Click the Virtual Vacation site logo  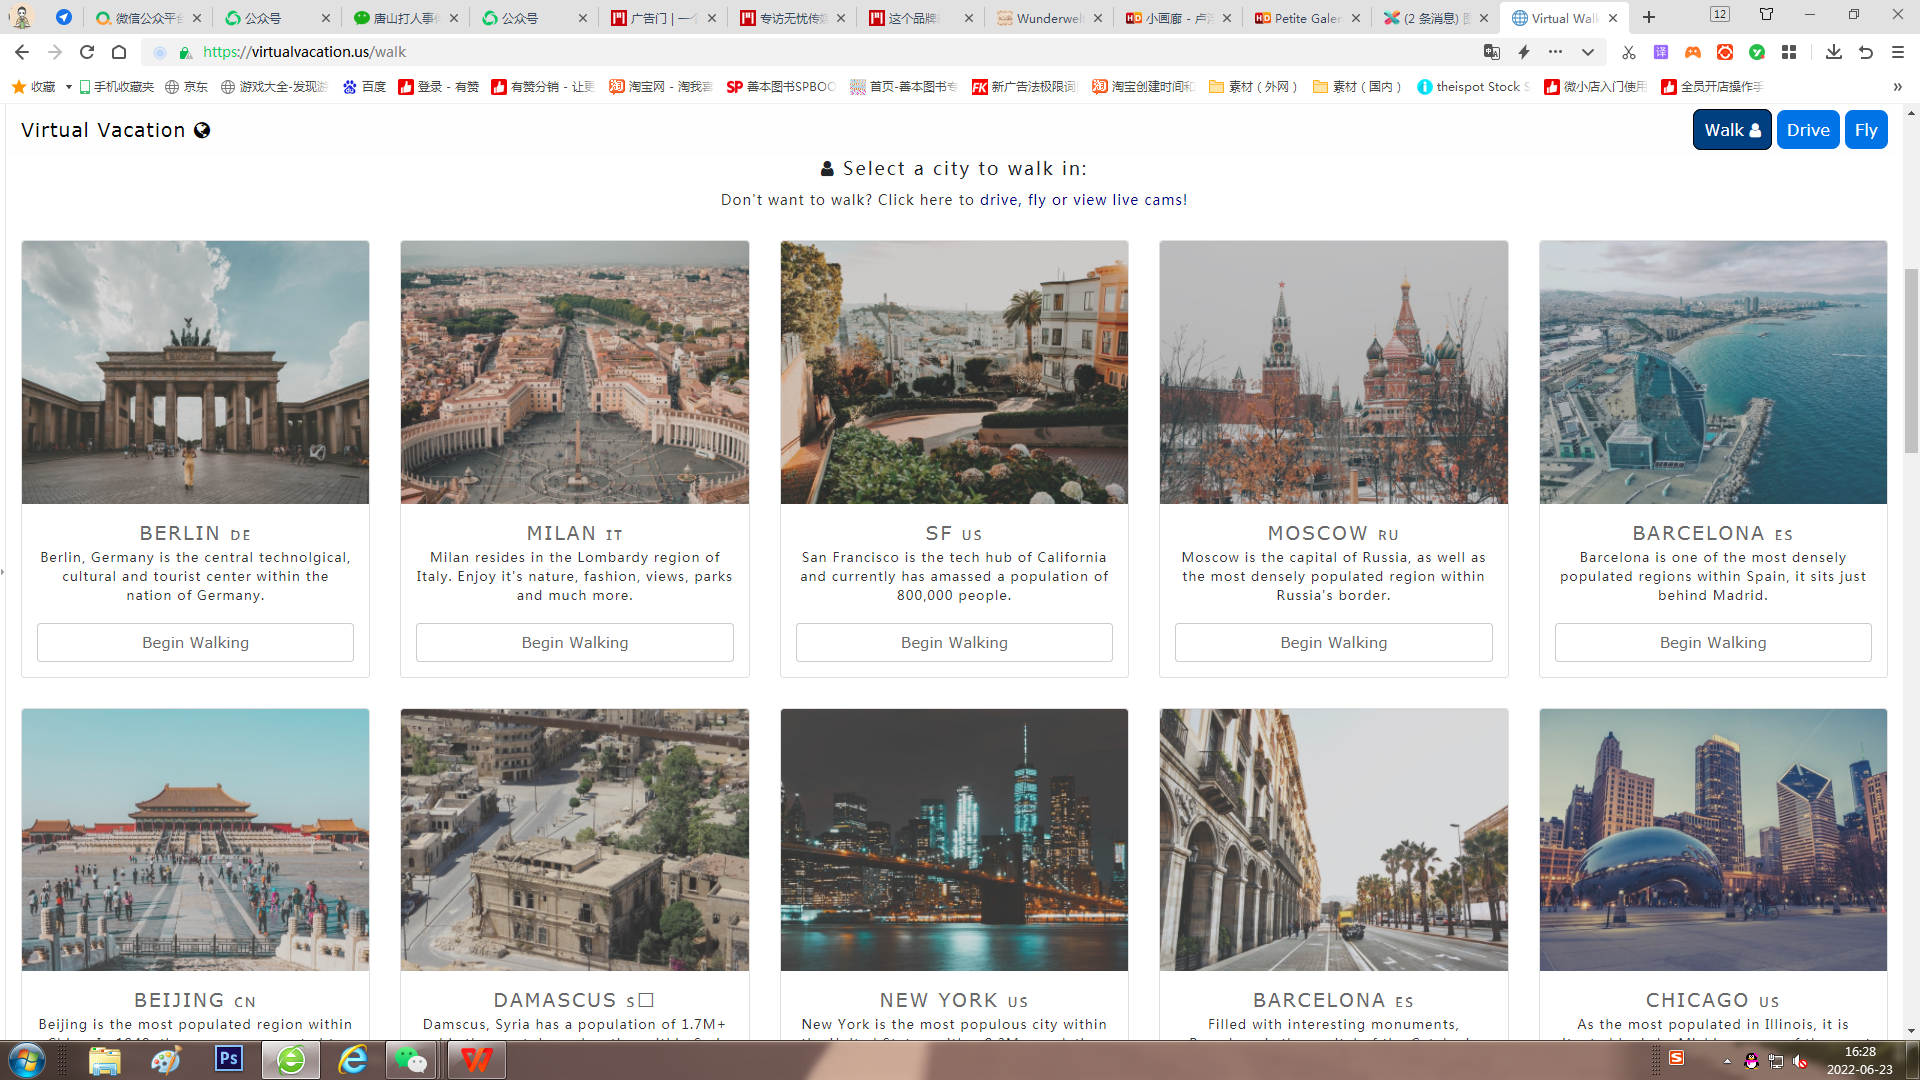tap(116, 130)
